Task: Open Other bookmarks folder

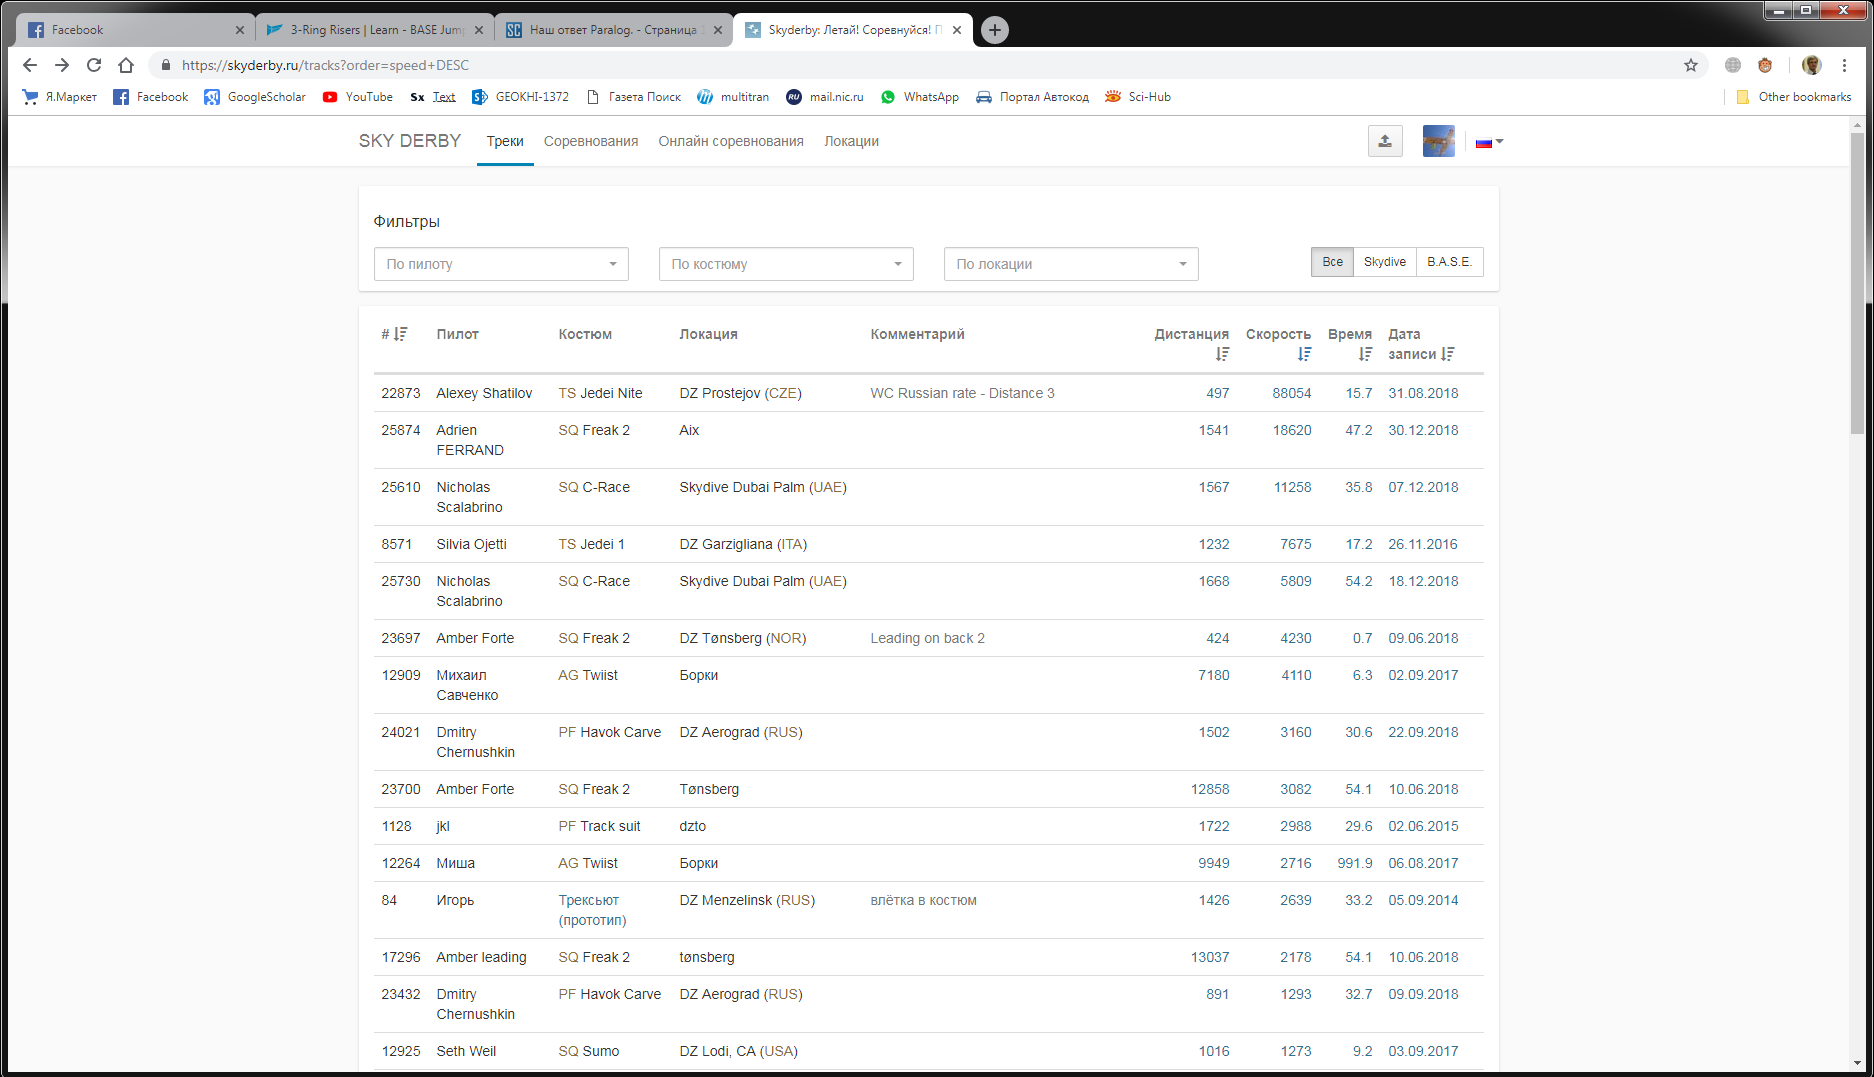Action: pos(1794,97)
